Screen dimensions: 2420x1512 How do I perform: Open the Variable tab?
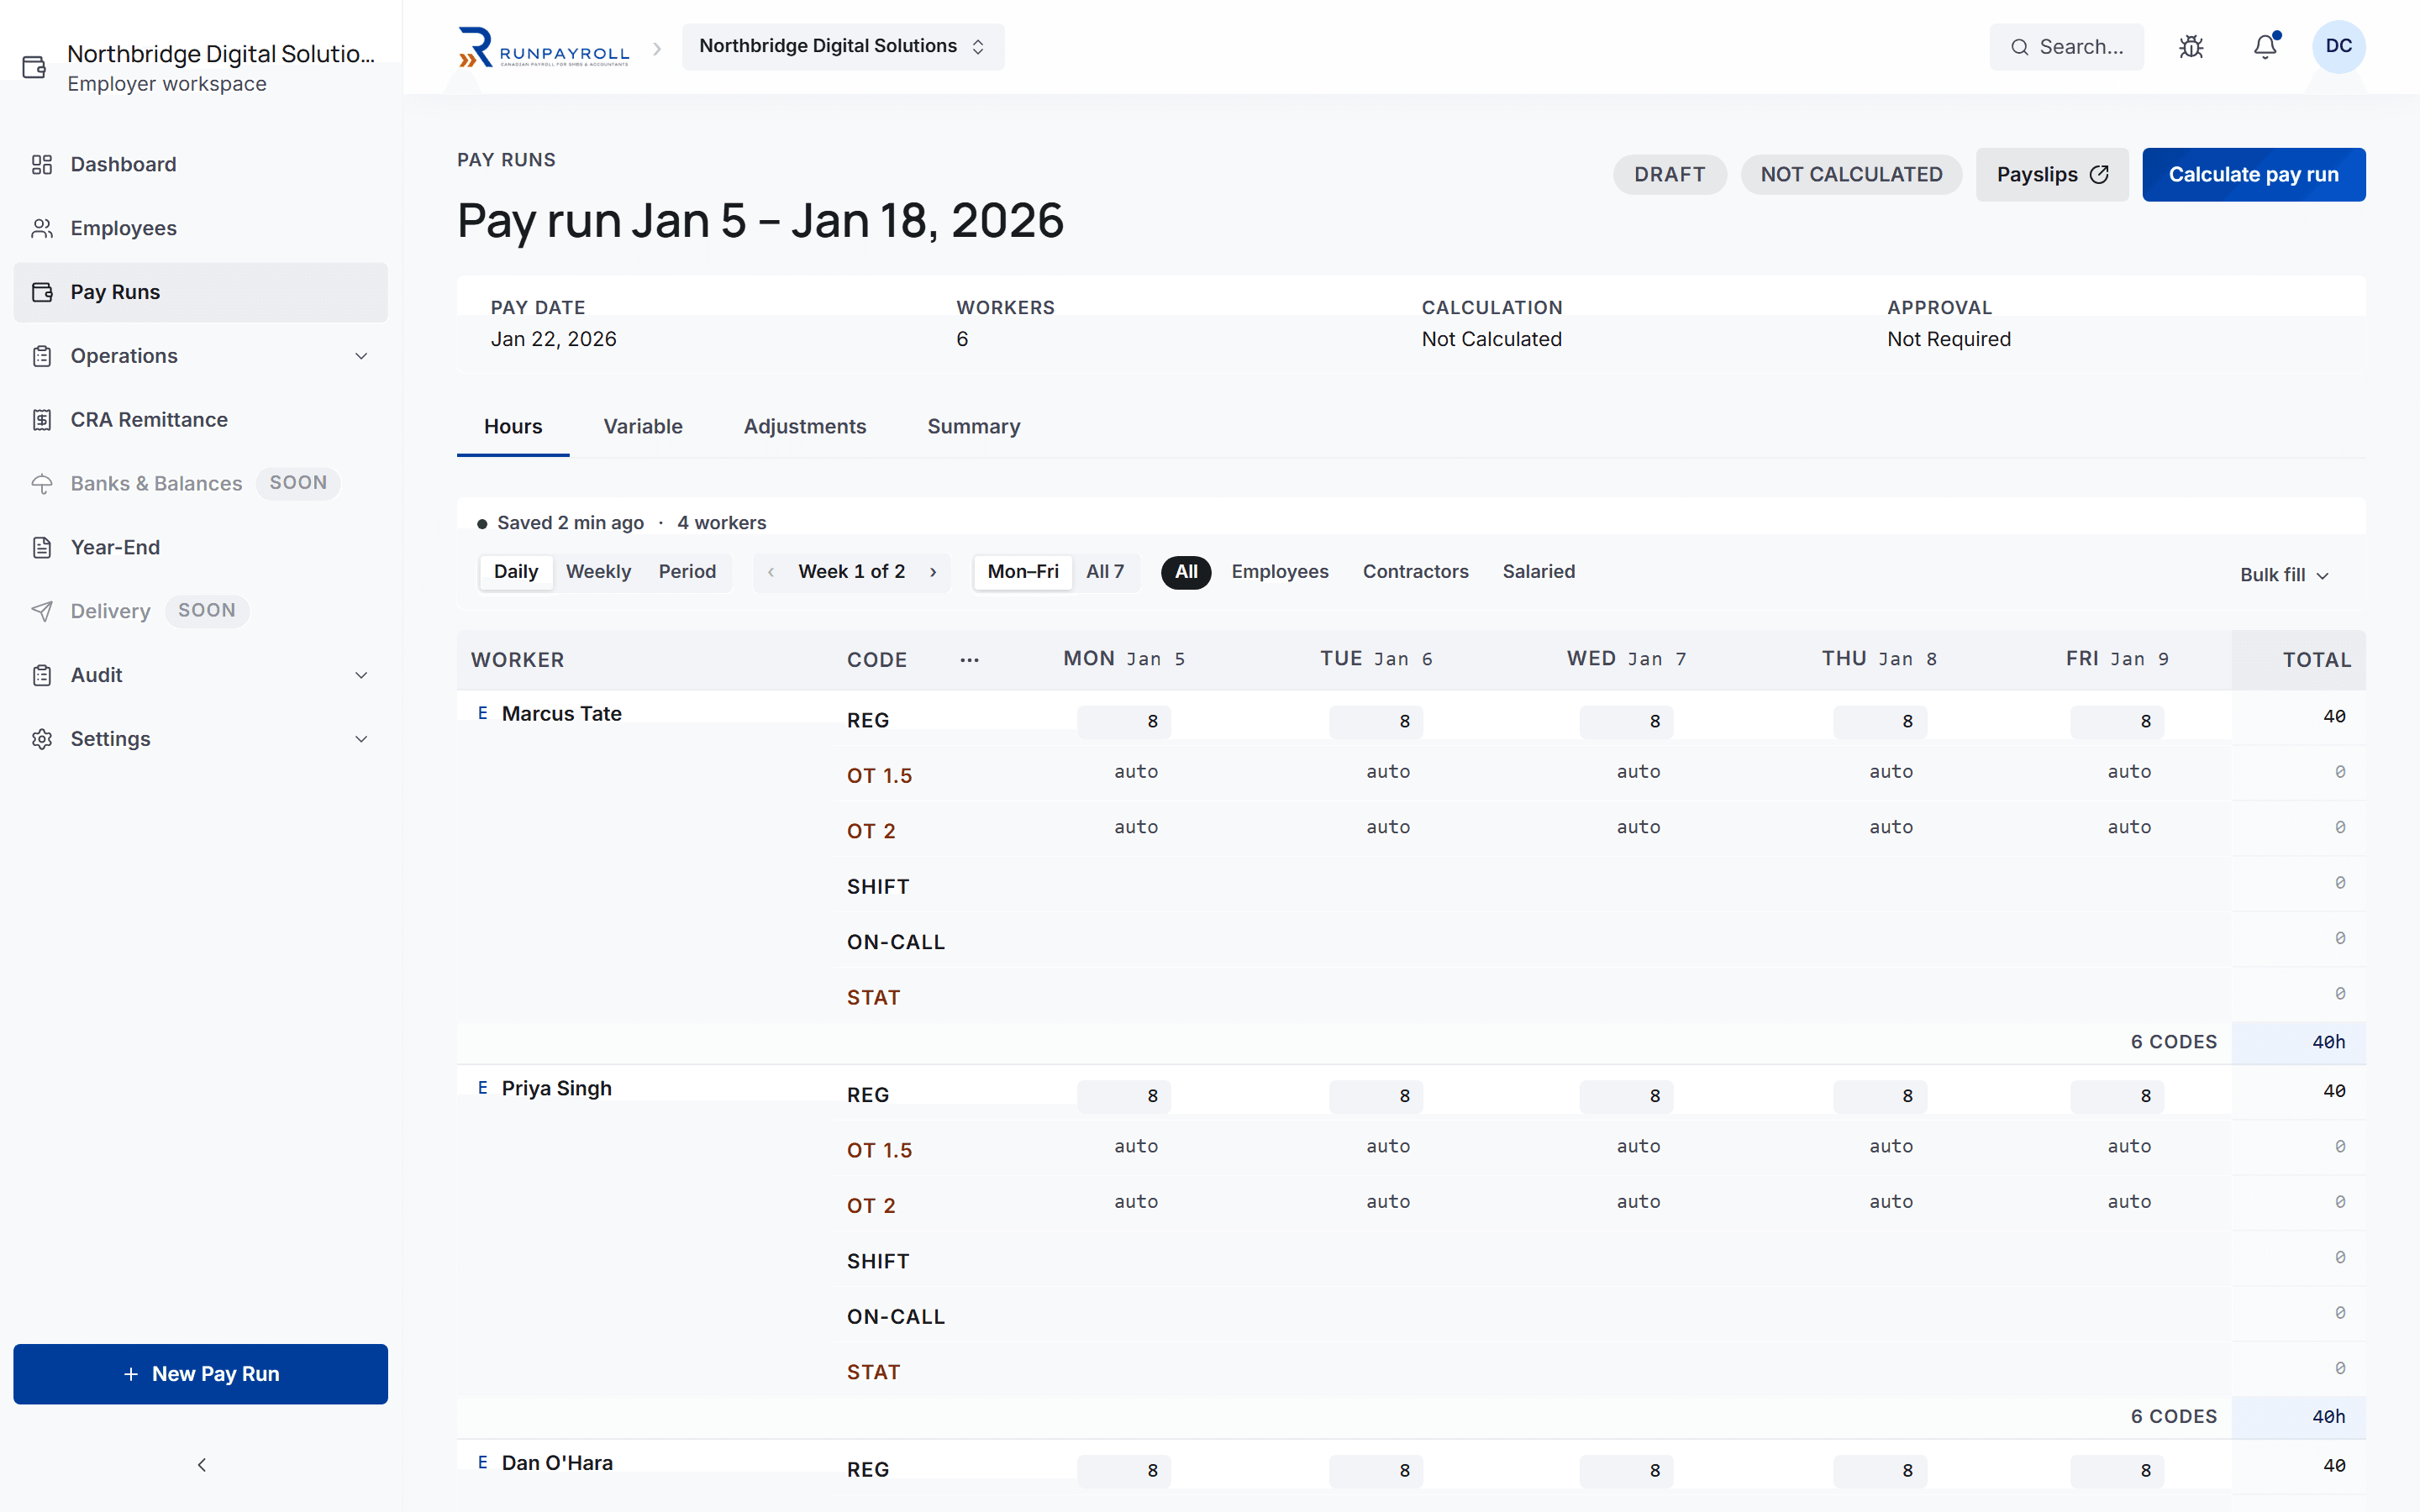(643, 427)
